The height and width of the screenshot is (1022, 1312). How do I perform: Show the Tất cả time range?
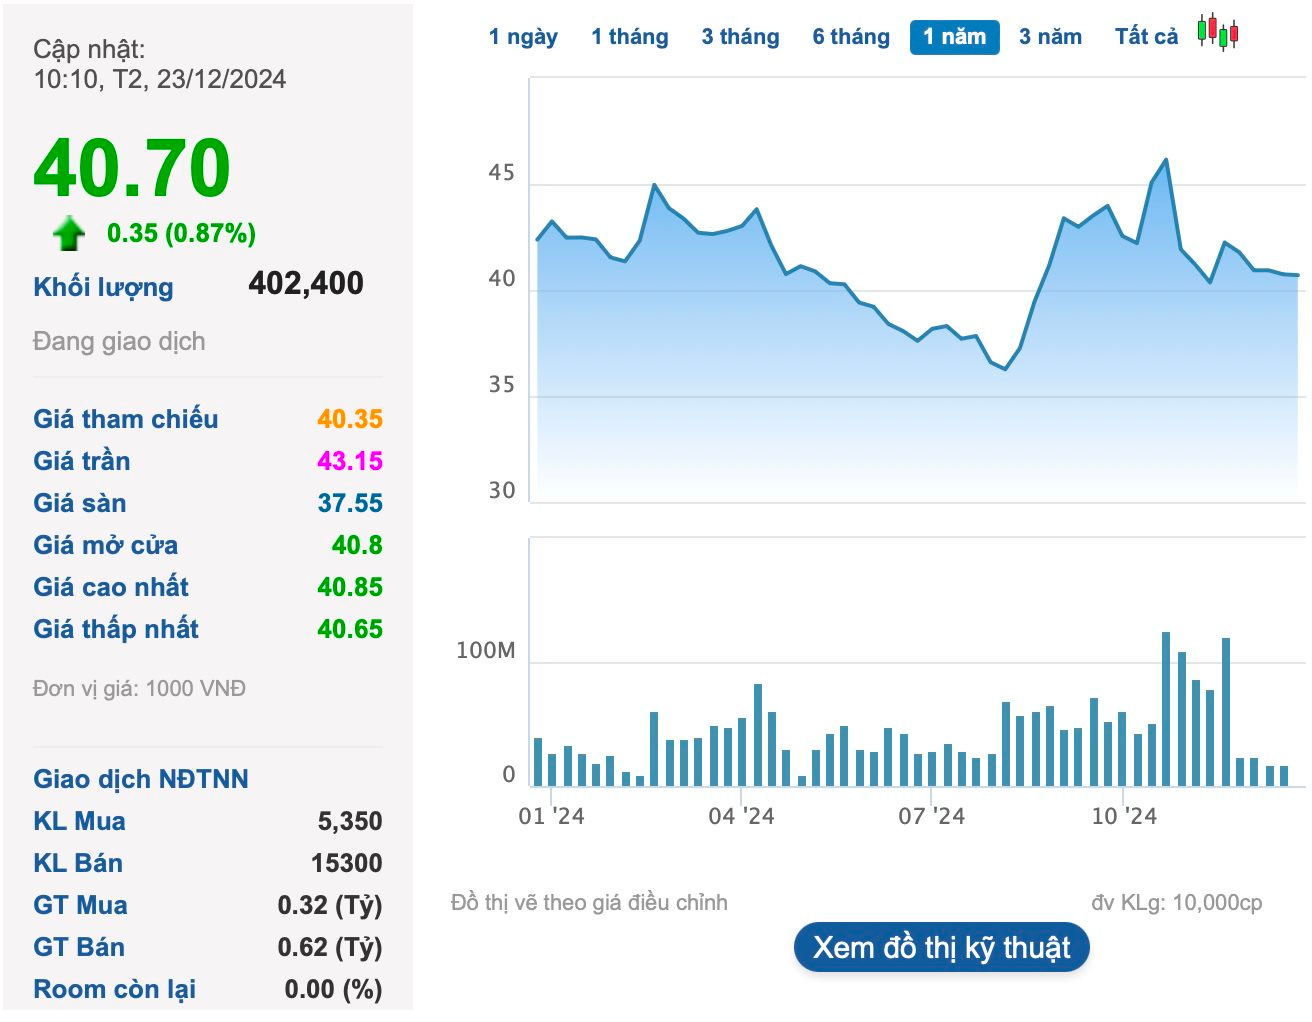(x=1146, y=37)
